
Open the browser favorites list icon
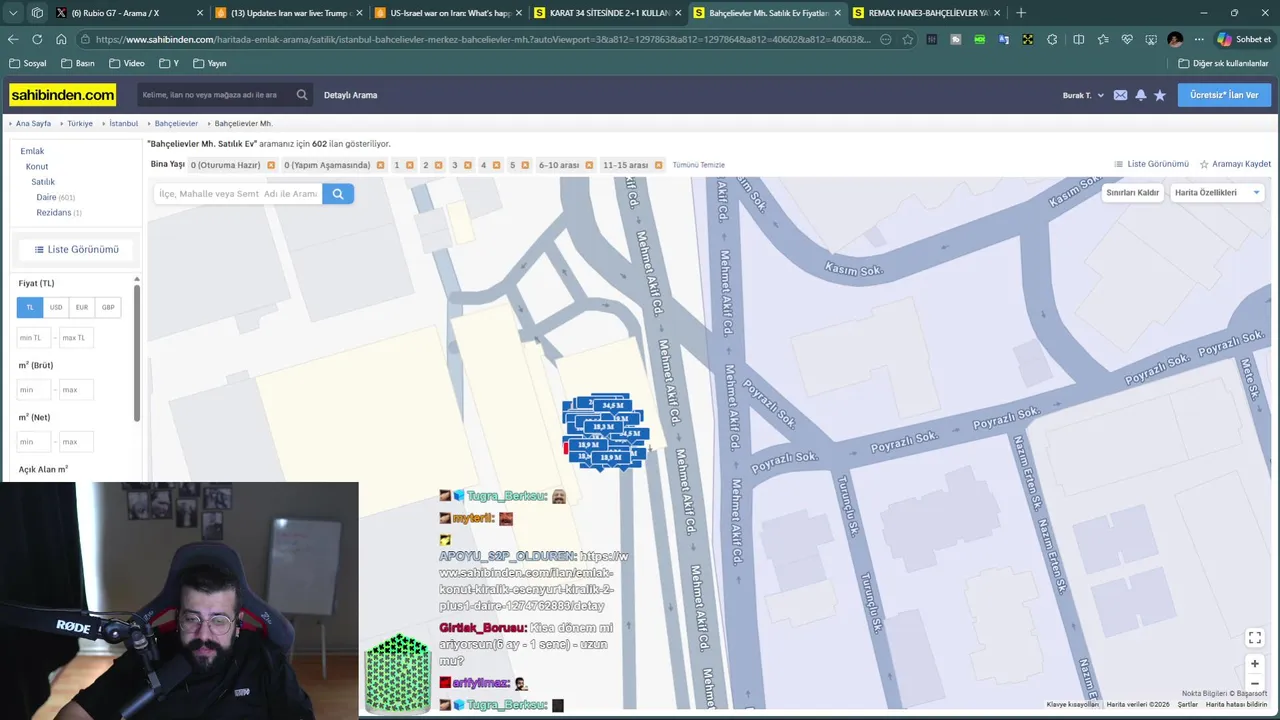(1103, 39)
